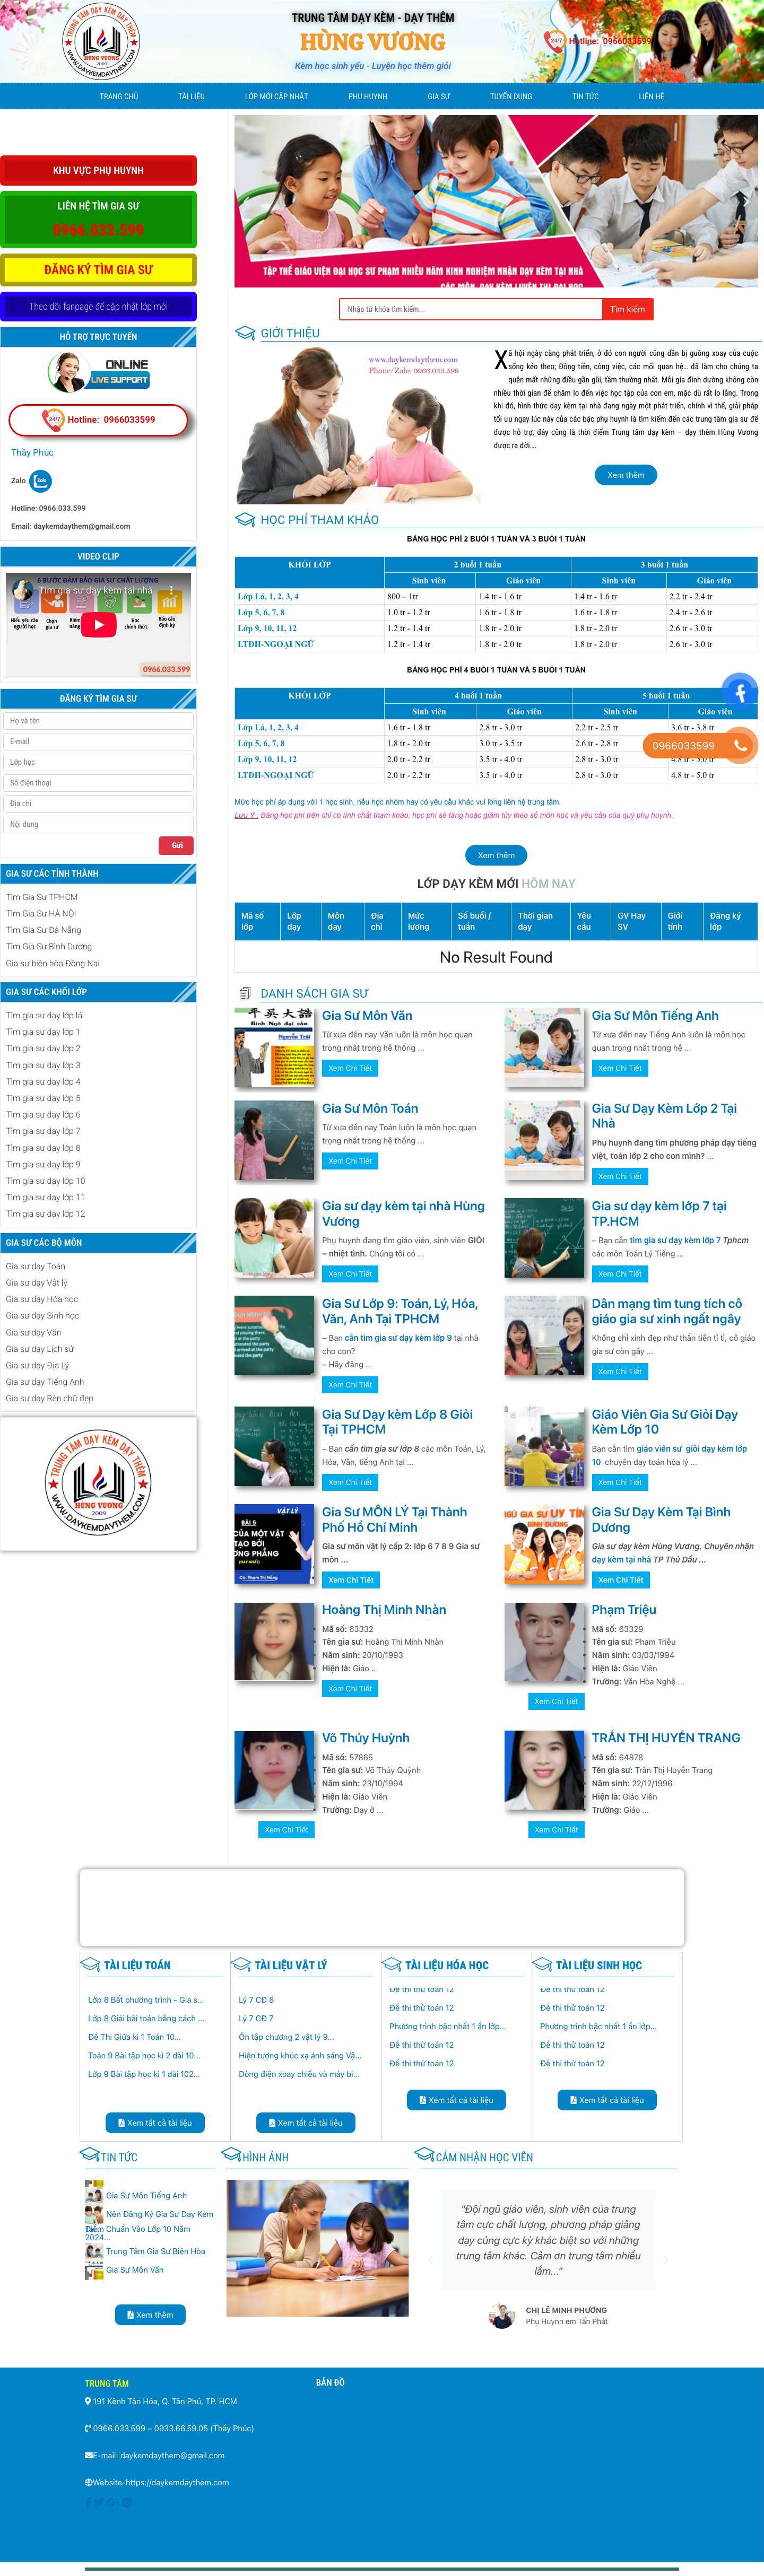Image resolution: width=764 pixels, height=2576 pixels.
Task: Click the cap icon beside TÀI LIỆU SINH HỌC
Action: tap(542, 1965)
